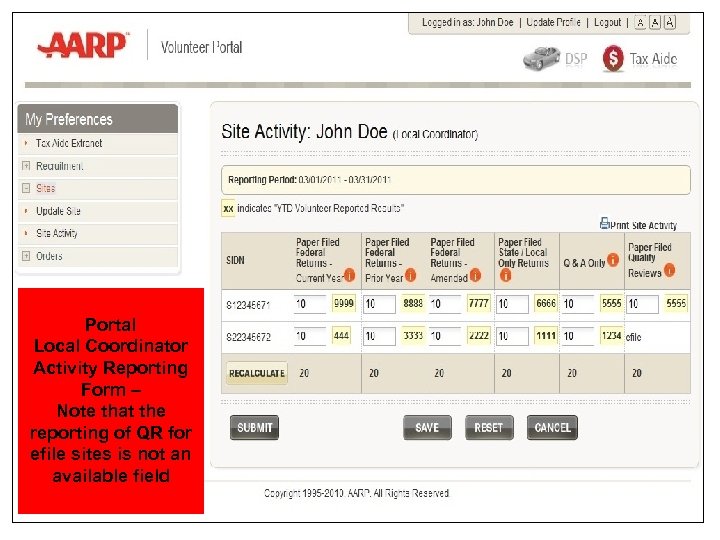This screenshot has width=720, height=540.
Task: Click the efile text in second row
Action: [633, 337]
